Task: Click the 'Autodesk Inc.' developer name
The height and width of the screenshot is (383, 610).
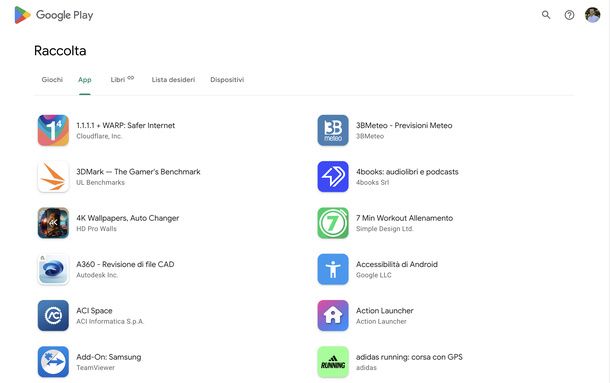Action: pos(97,275)
